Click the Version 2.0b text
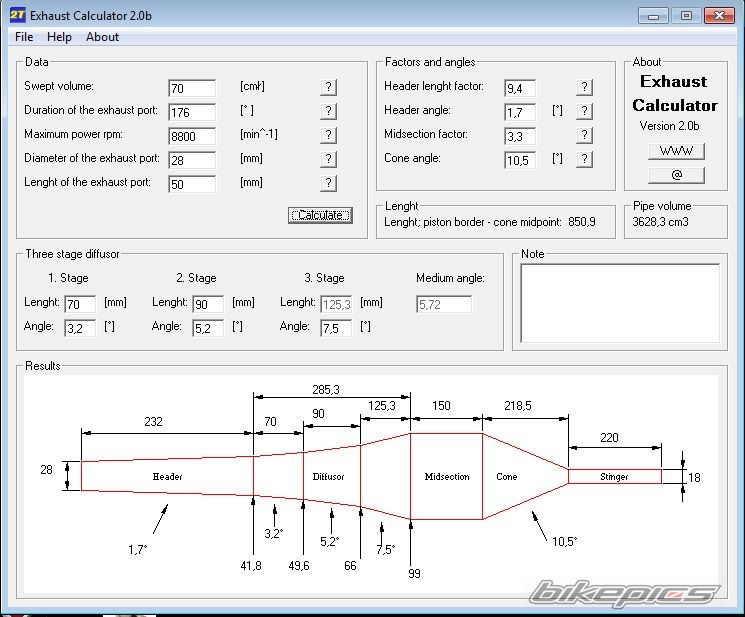The width and height of the screenshot is (745, 617). coord(669,126)
